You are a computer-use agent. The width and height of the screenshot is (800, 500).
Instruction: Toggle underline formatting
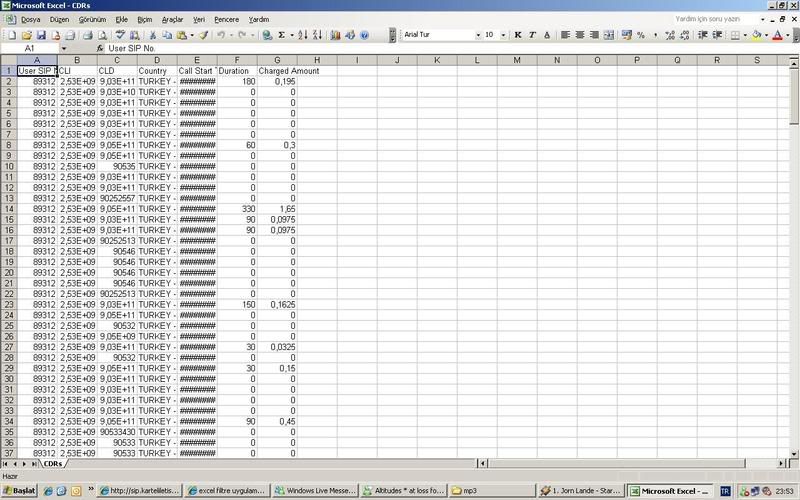point(547,35)
